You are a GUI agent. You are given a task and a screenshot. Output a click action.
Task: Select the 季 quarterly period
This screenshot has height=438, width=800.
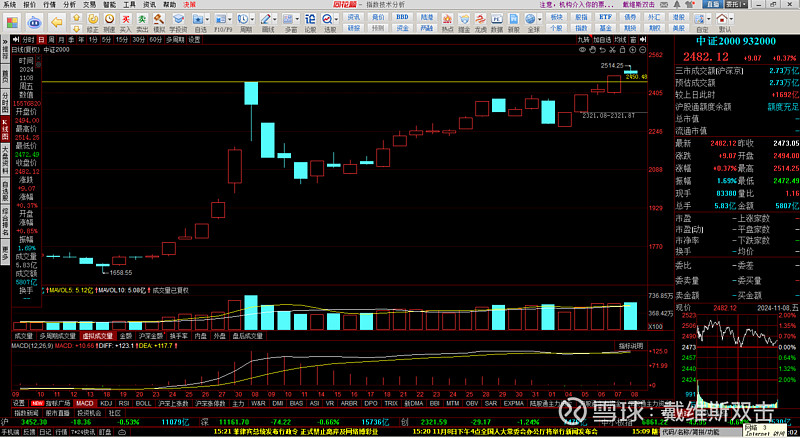pos(71,40)
